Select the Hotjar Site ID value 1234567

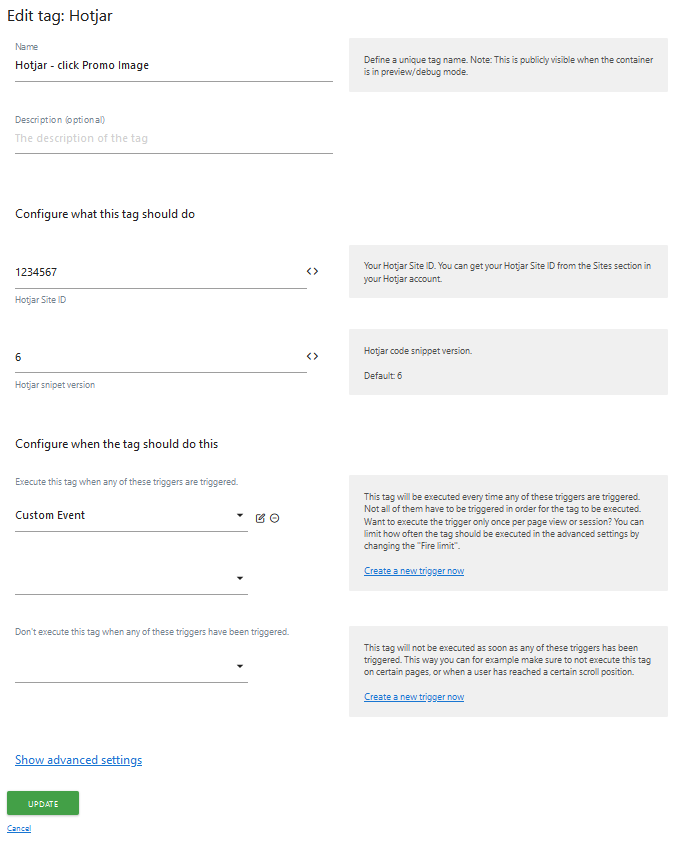click(x=100, y=271)
